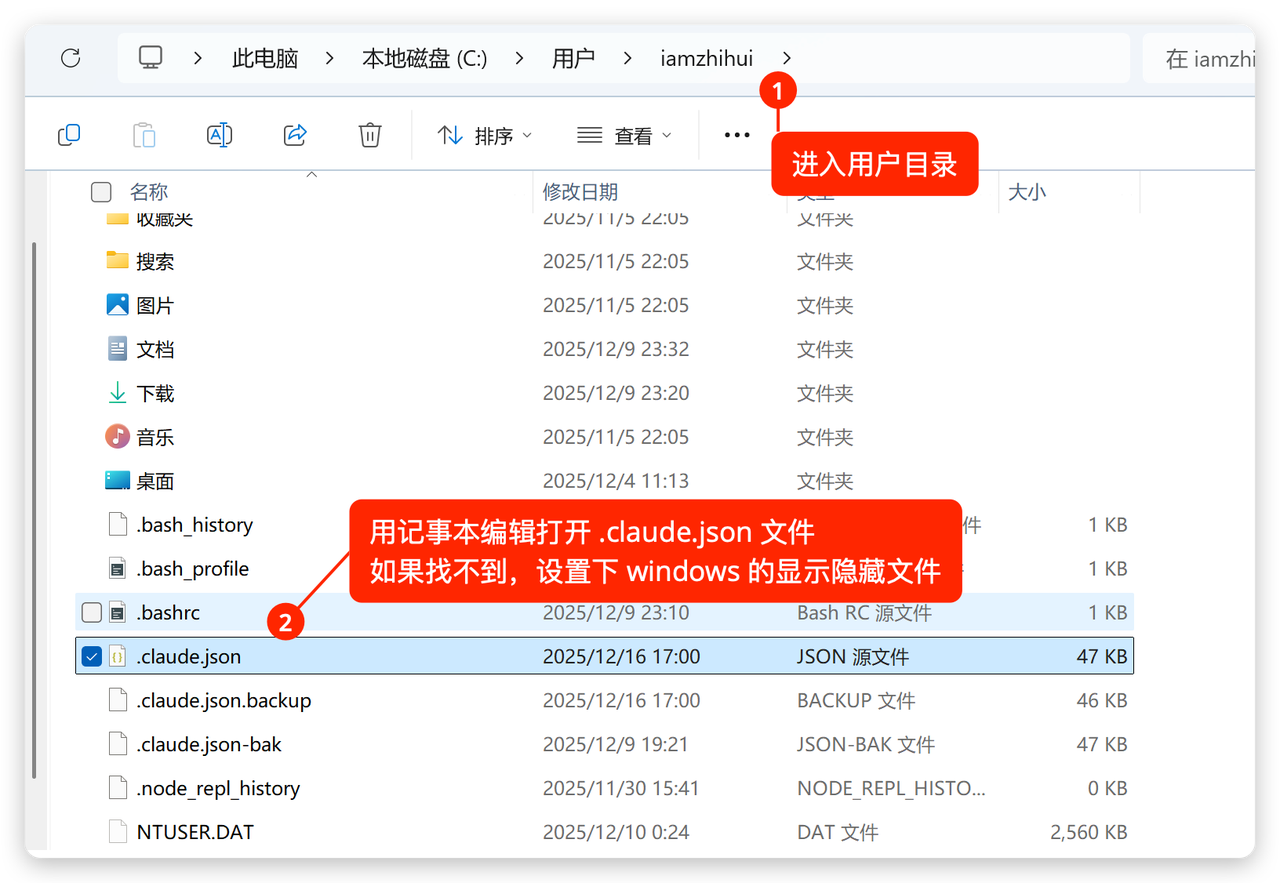Click the copy icon in toolbar
The width and height of the screenshot is (1280, 883).
(69, 135)
